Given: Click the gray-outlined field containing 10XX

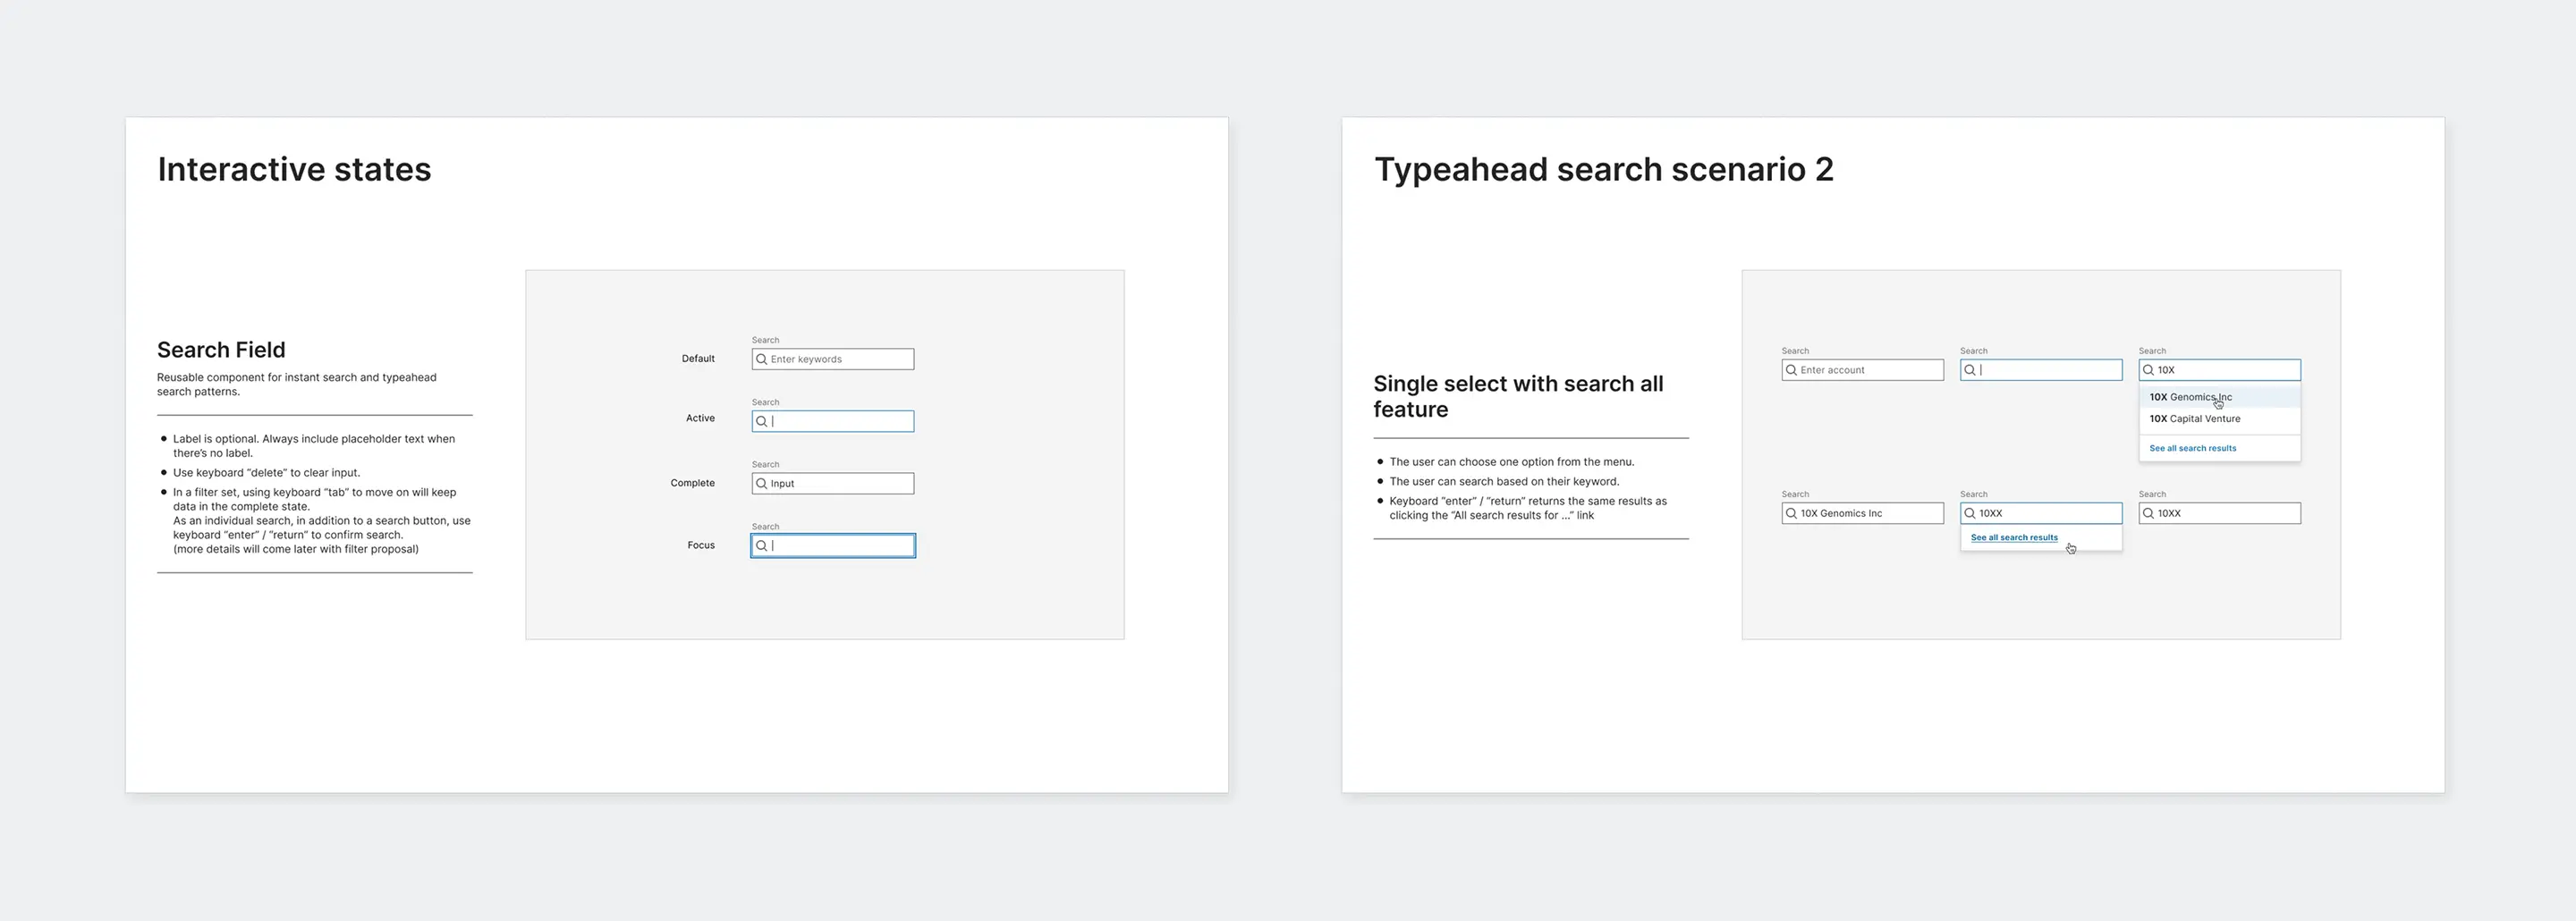Looking at the screenshot, I should (2220, 513).
